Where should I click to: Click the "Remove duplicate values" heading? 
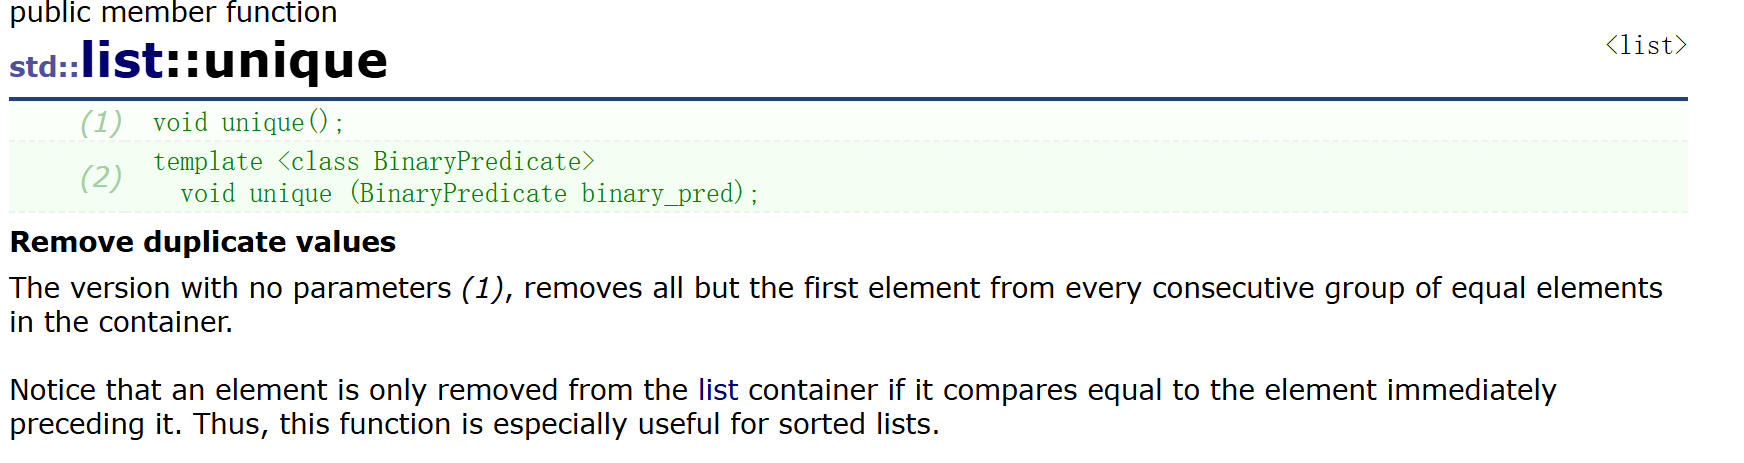point(203,242)
